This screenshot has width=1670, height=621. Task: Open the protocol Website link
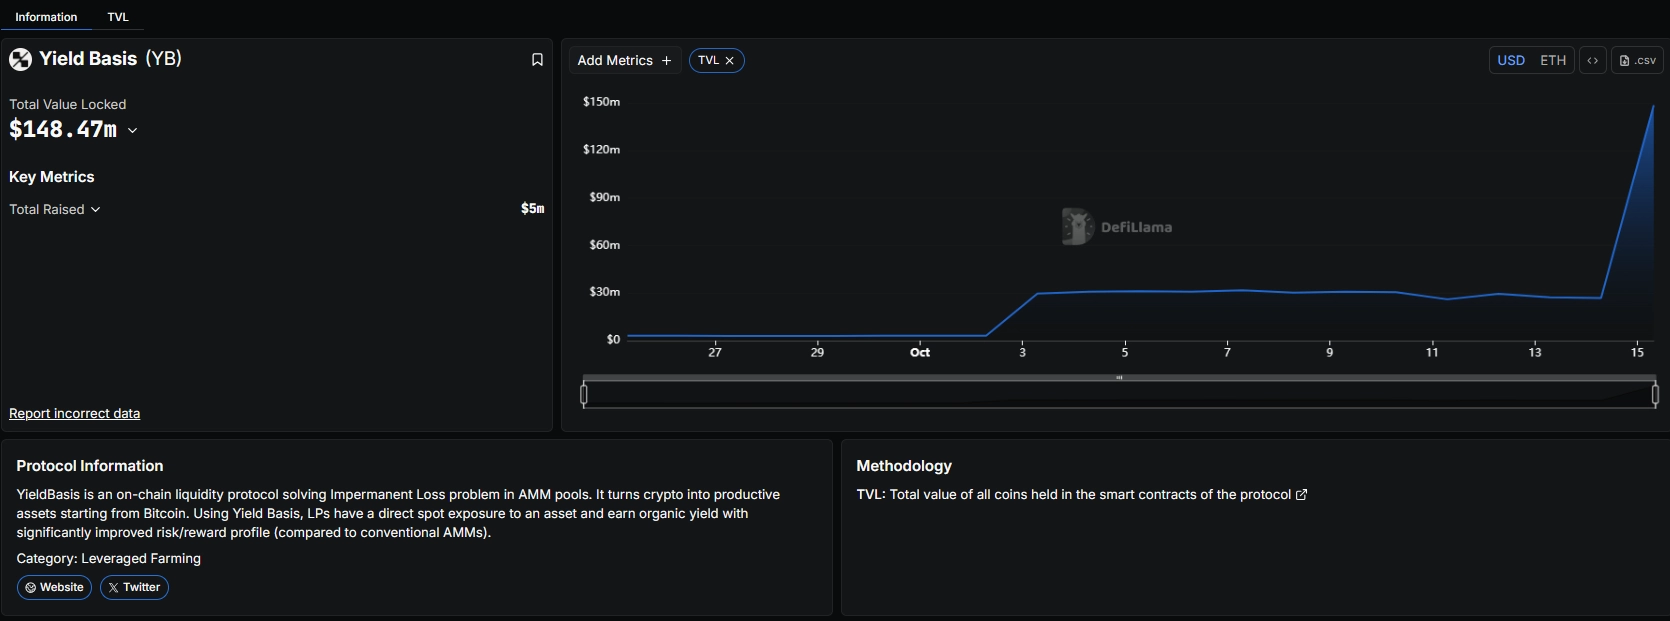click(x=54, y=587)
